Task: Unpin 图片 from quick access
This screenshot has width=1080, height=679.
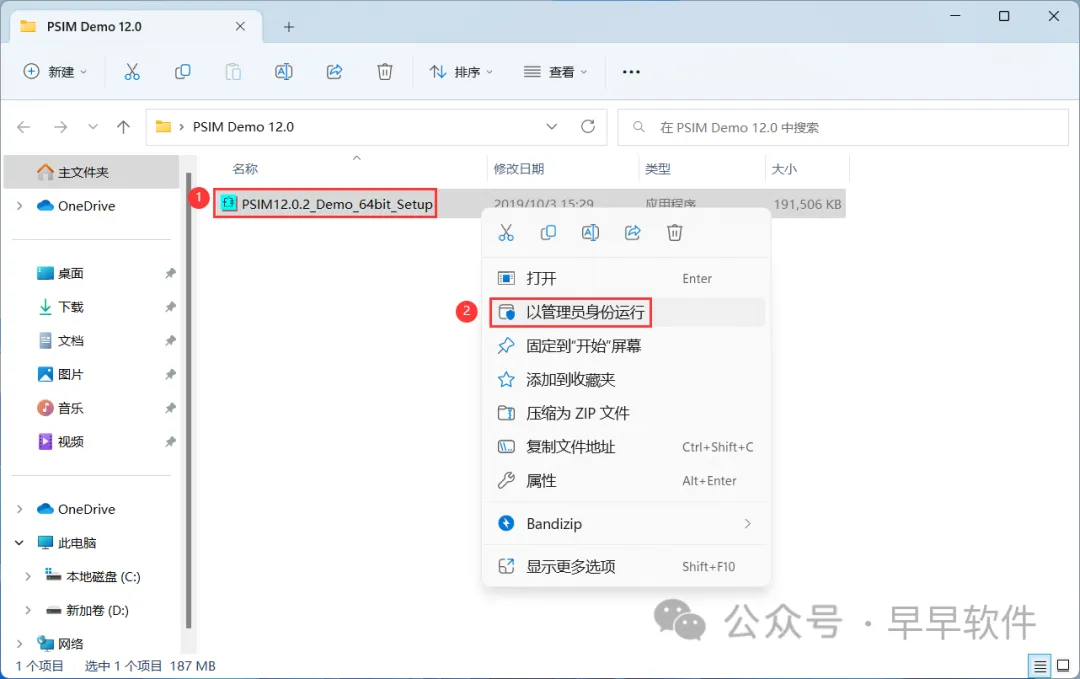Action: click(x=170, y=375)
